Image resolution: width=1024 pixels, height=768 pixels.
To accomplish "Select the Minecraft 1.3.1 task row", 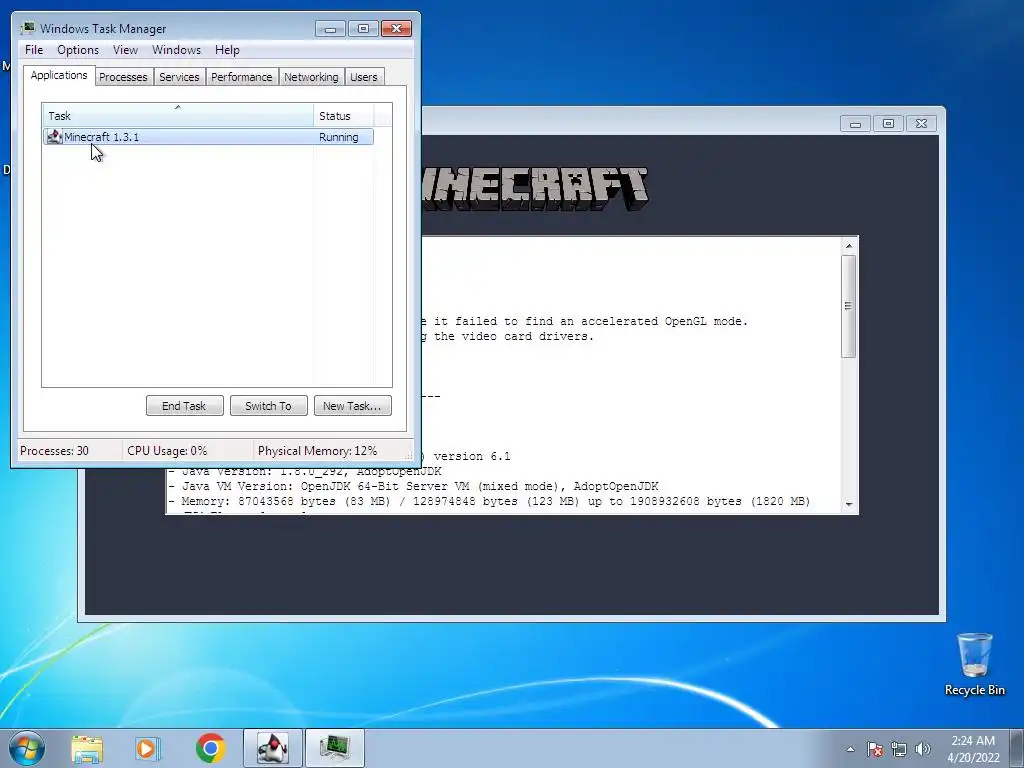I will click(208, 136).
